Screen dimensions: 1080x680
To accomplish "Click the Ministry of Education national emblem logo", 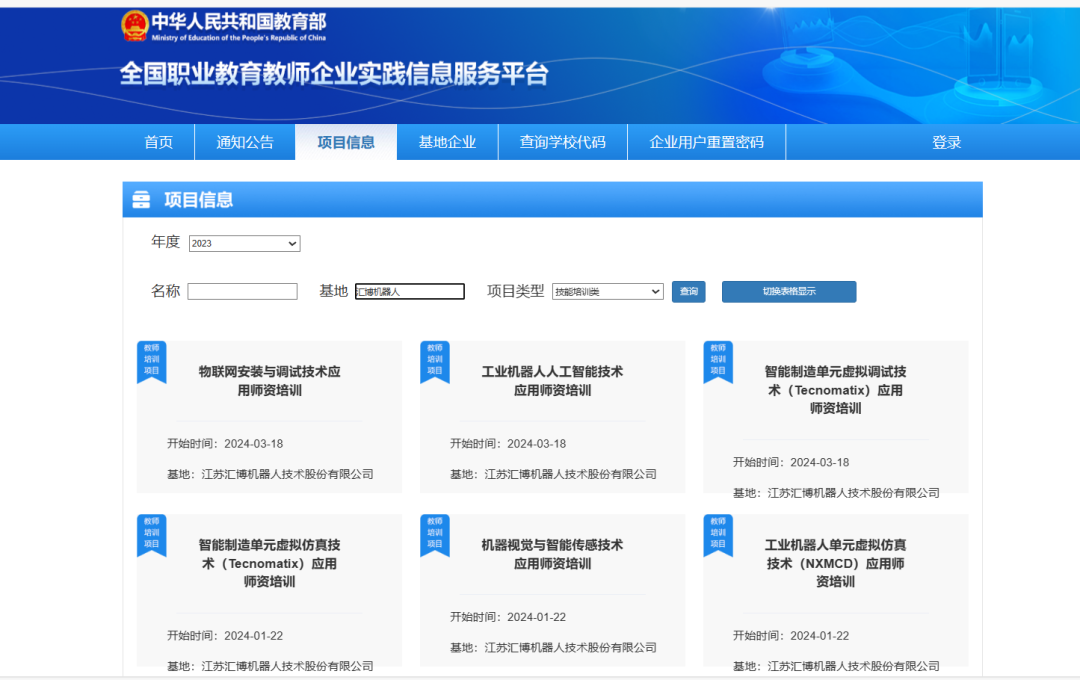I will click(134, 26).
